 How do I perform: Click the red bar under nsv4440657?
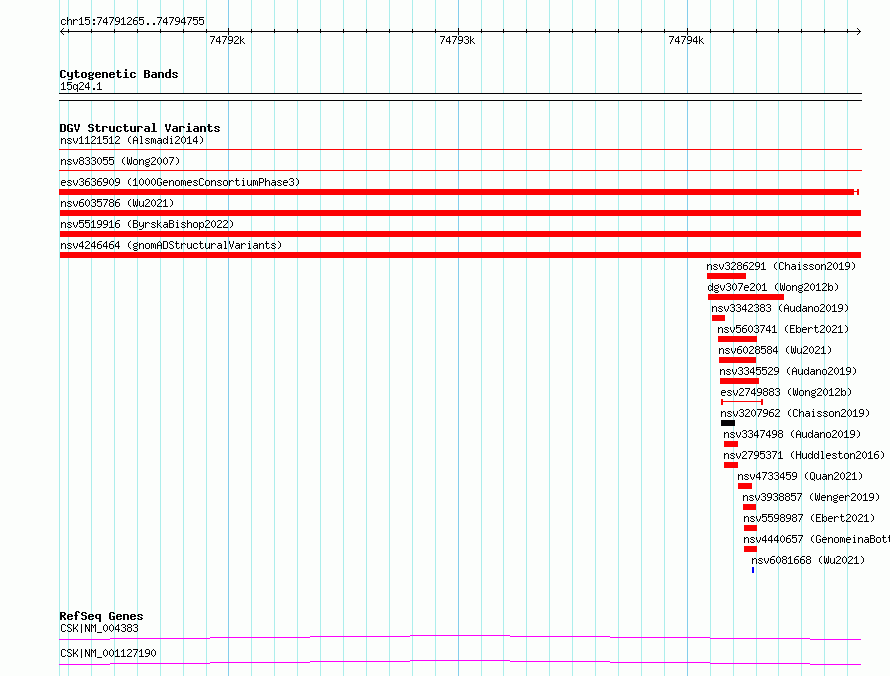click(x=750, y=549)
